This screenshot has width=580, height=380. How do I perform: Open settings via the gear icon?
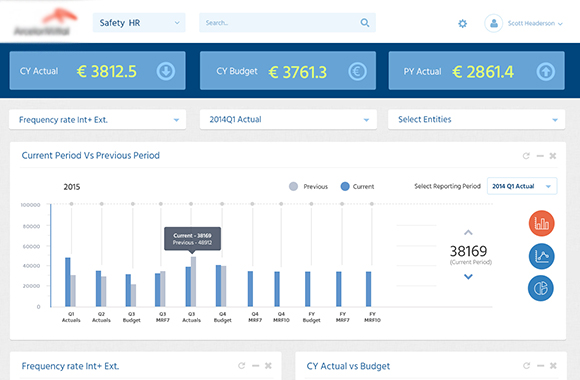pos(462,24)
